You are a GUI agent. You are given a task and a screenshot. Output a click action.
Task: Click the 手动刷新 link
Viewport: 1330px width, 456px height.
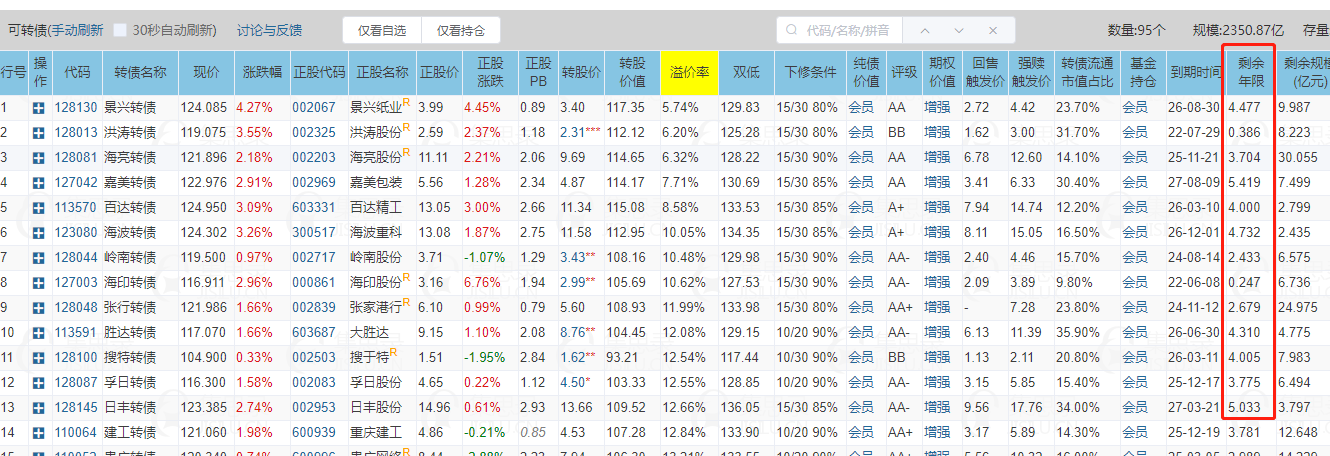76,30
